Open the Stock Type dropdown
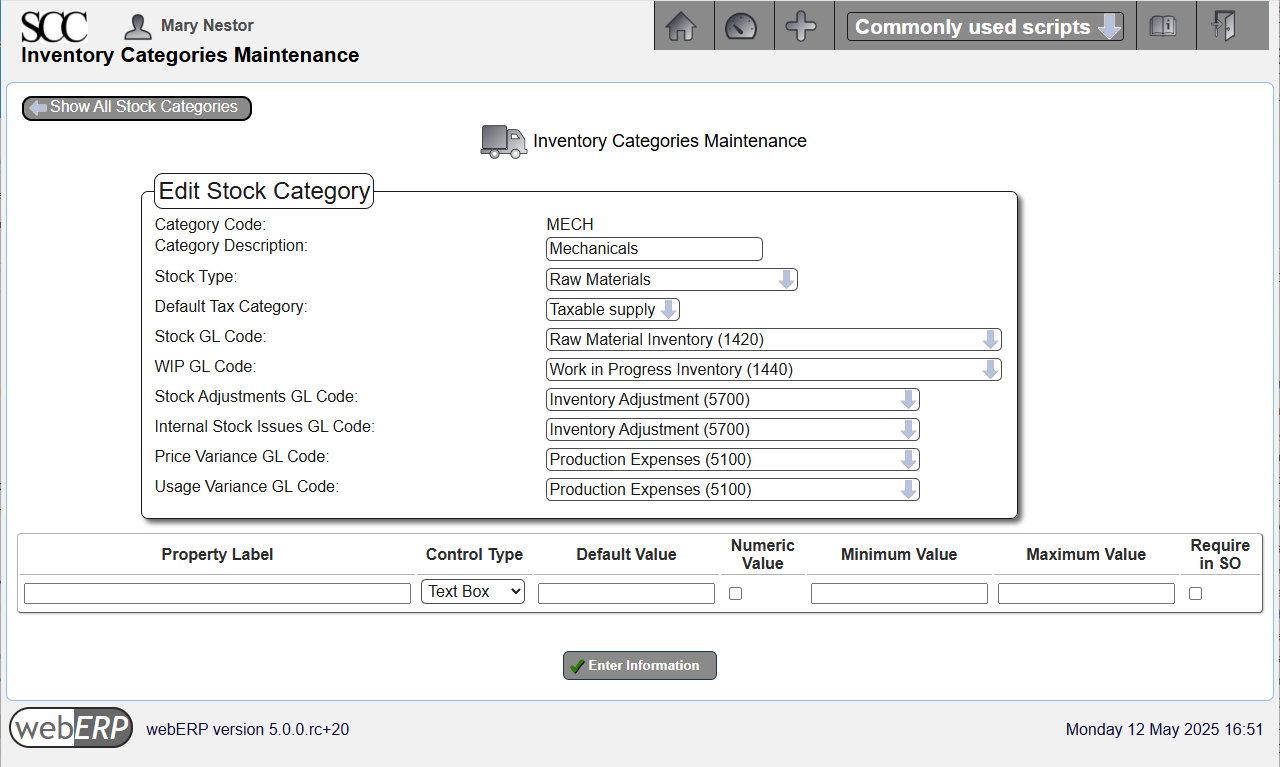 click(x=672, y=279)
